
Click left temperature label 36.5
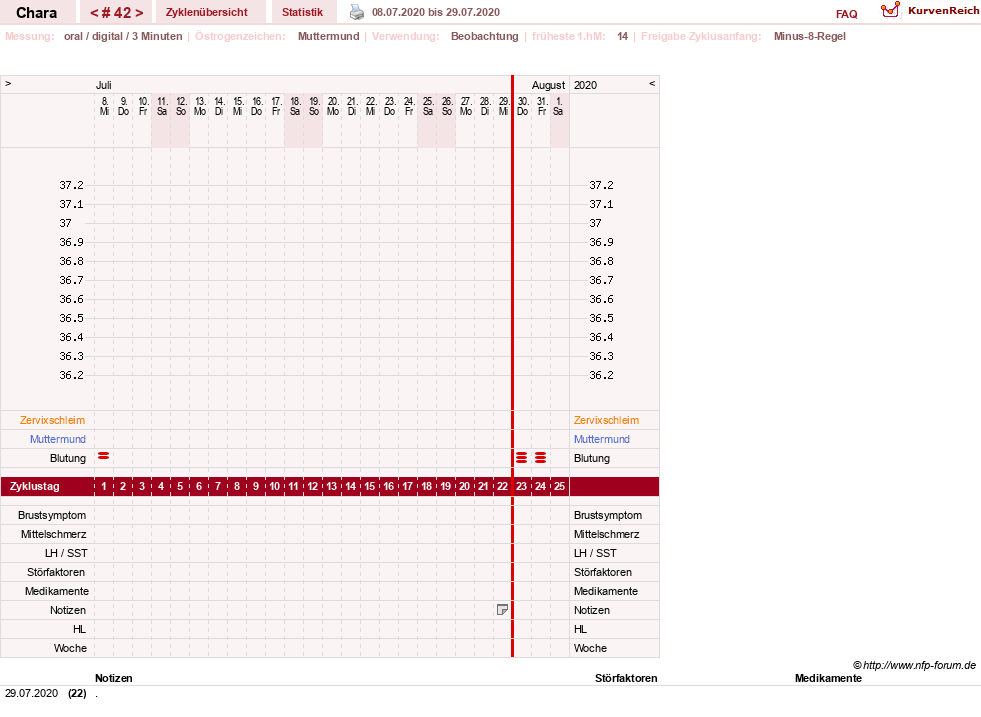click(x=71, y=318)
